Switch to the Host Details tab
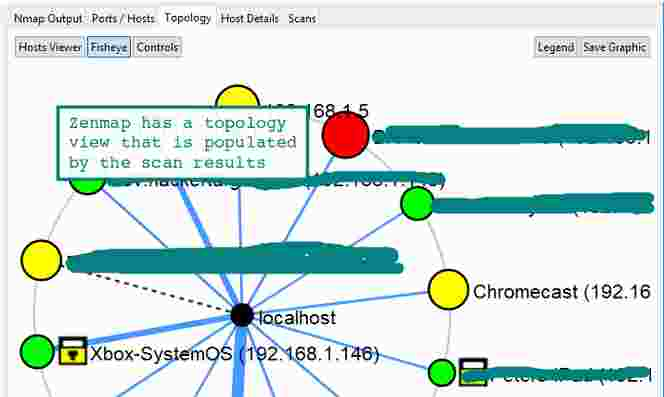 coord(249,19)
